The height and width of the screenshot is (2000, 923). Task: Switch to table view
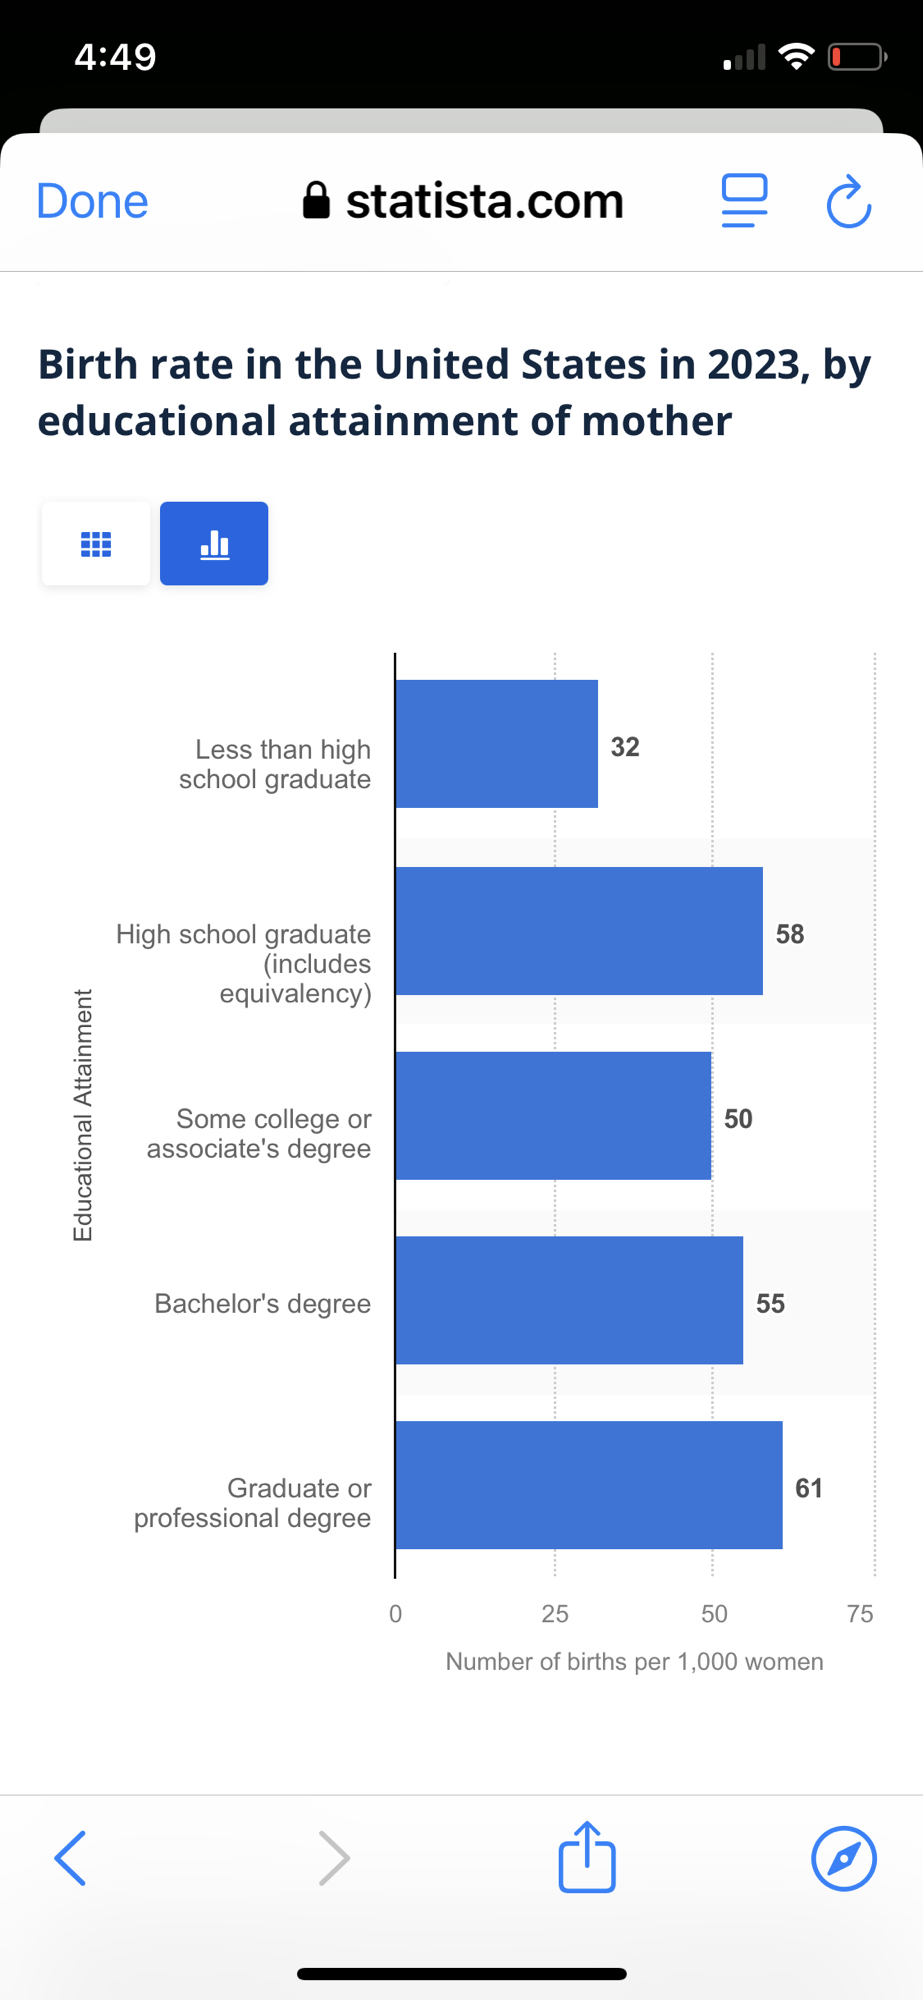96,544
